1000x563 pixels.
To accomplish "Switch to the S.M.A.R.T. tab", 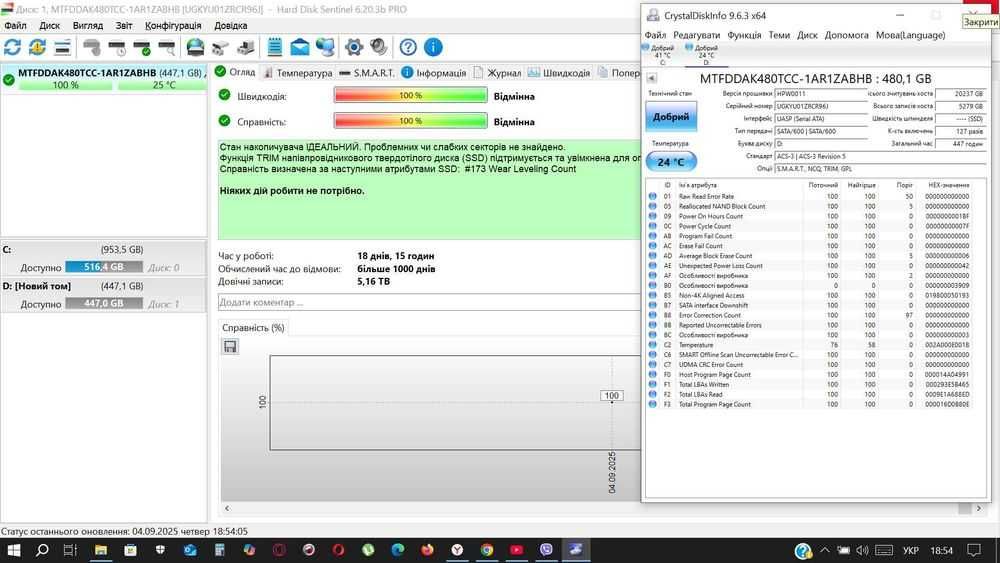I will point(367,73).
